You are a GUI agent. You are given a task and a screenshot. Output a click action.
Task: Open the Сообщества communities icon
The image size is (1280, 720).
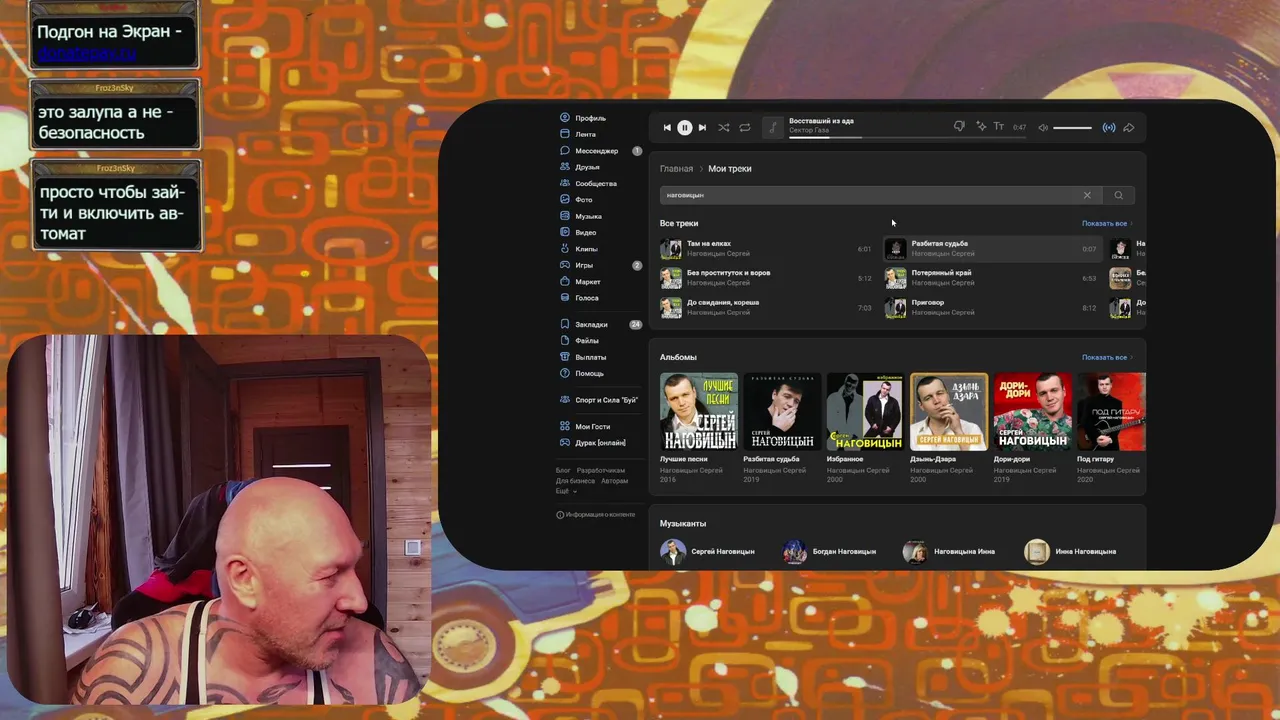click(x=565, y=183)
